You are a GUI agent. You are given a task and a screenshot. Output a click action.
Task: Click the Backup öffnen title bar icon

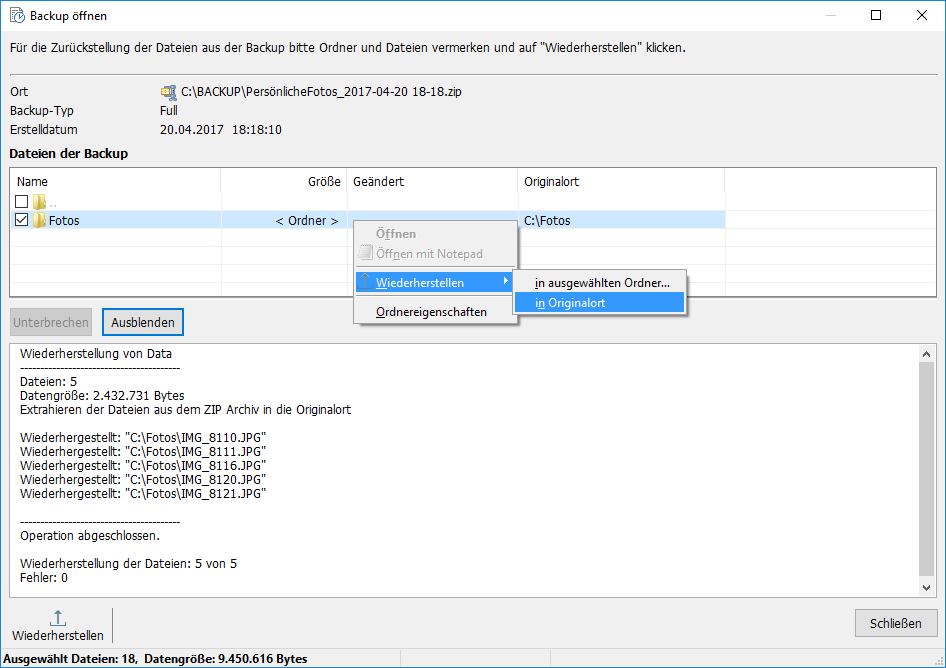(x=15, y=16)
